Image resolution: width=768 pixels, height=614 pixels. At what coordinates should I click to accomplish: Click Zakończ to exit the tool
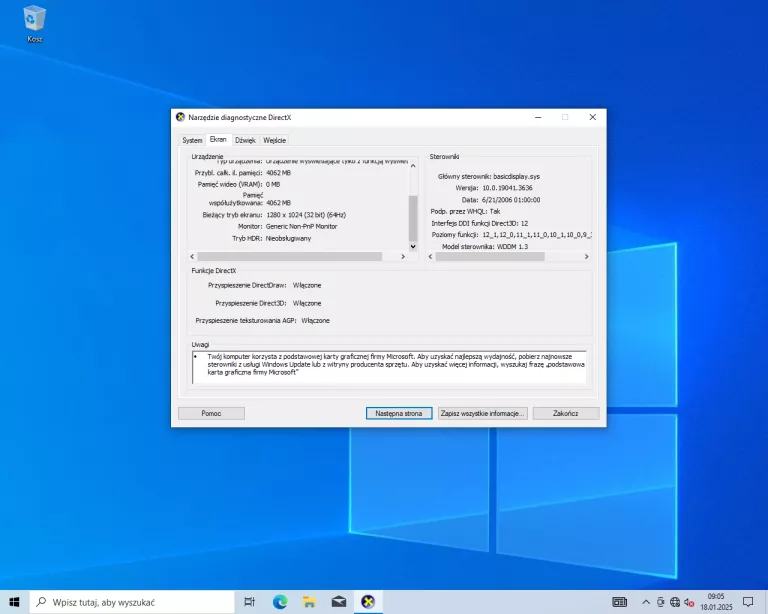coord(565,413)
